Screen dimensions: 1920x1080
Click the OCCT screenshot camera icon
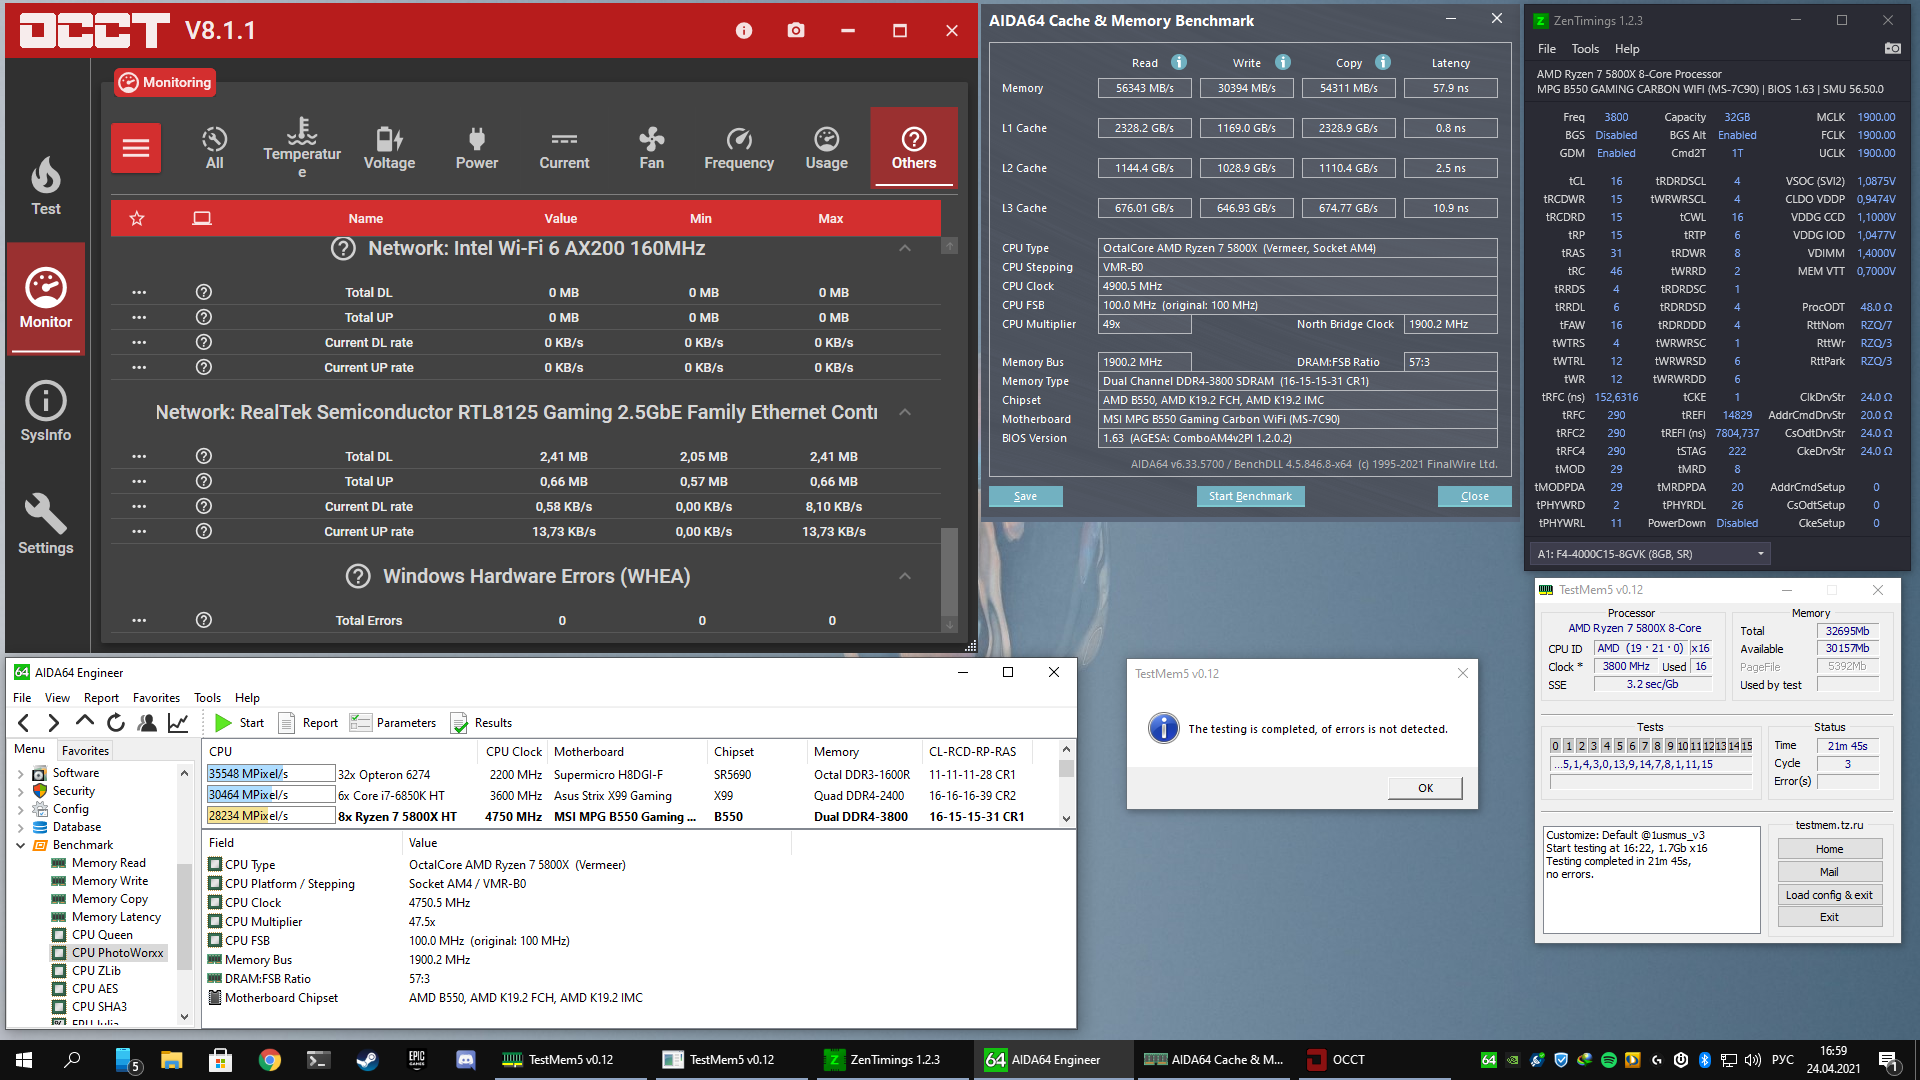pos(796,31)
